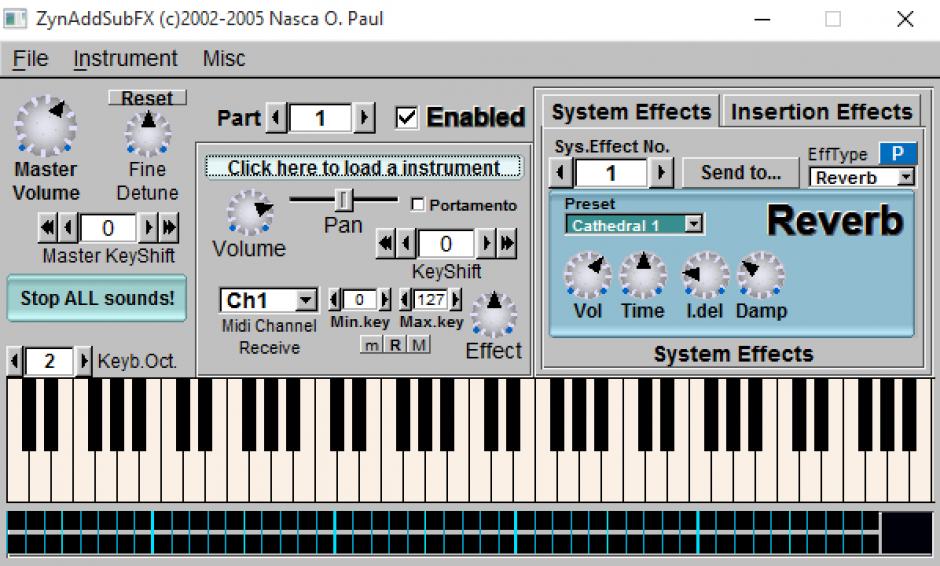Viewport: 940px width, 566px height.
Task: Go to next Part number
Action: pyautogui.click(x=364, y=117)
